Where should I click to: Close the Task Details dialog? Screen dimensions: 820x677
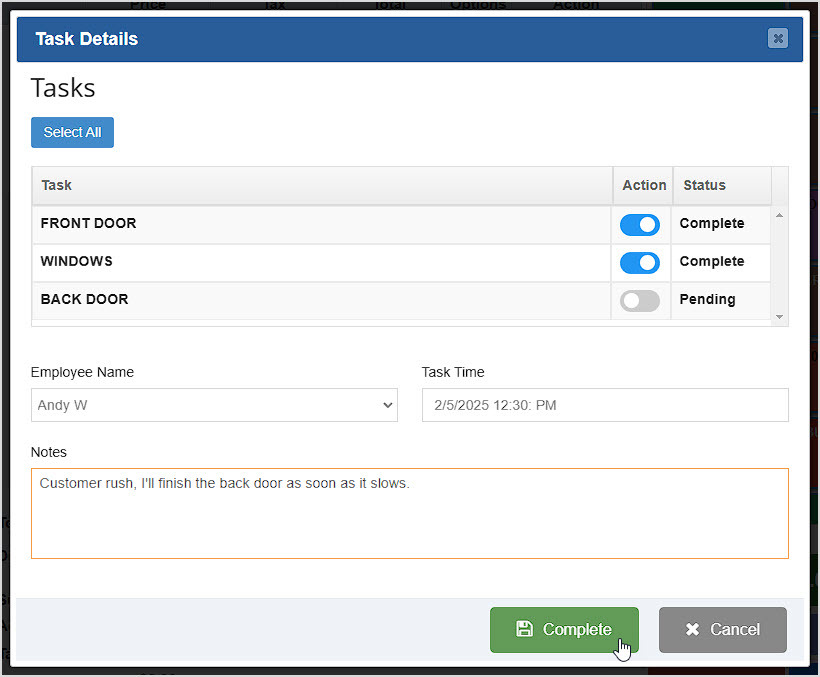coord(778,38)
